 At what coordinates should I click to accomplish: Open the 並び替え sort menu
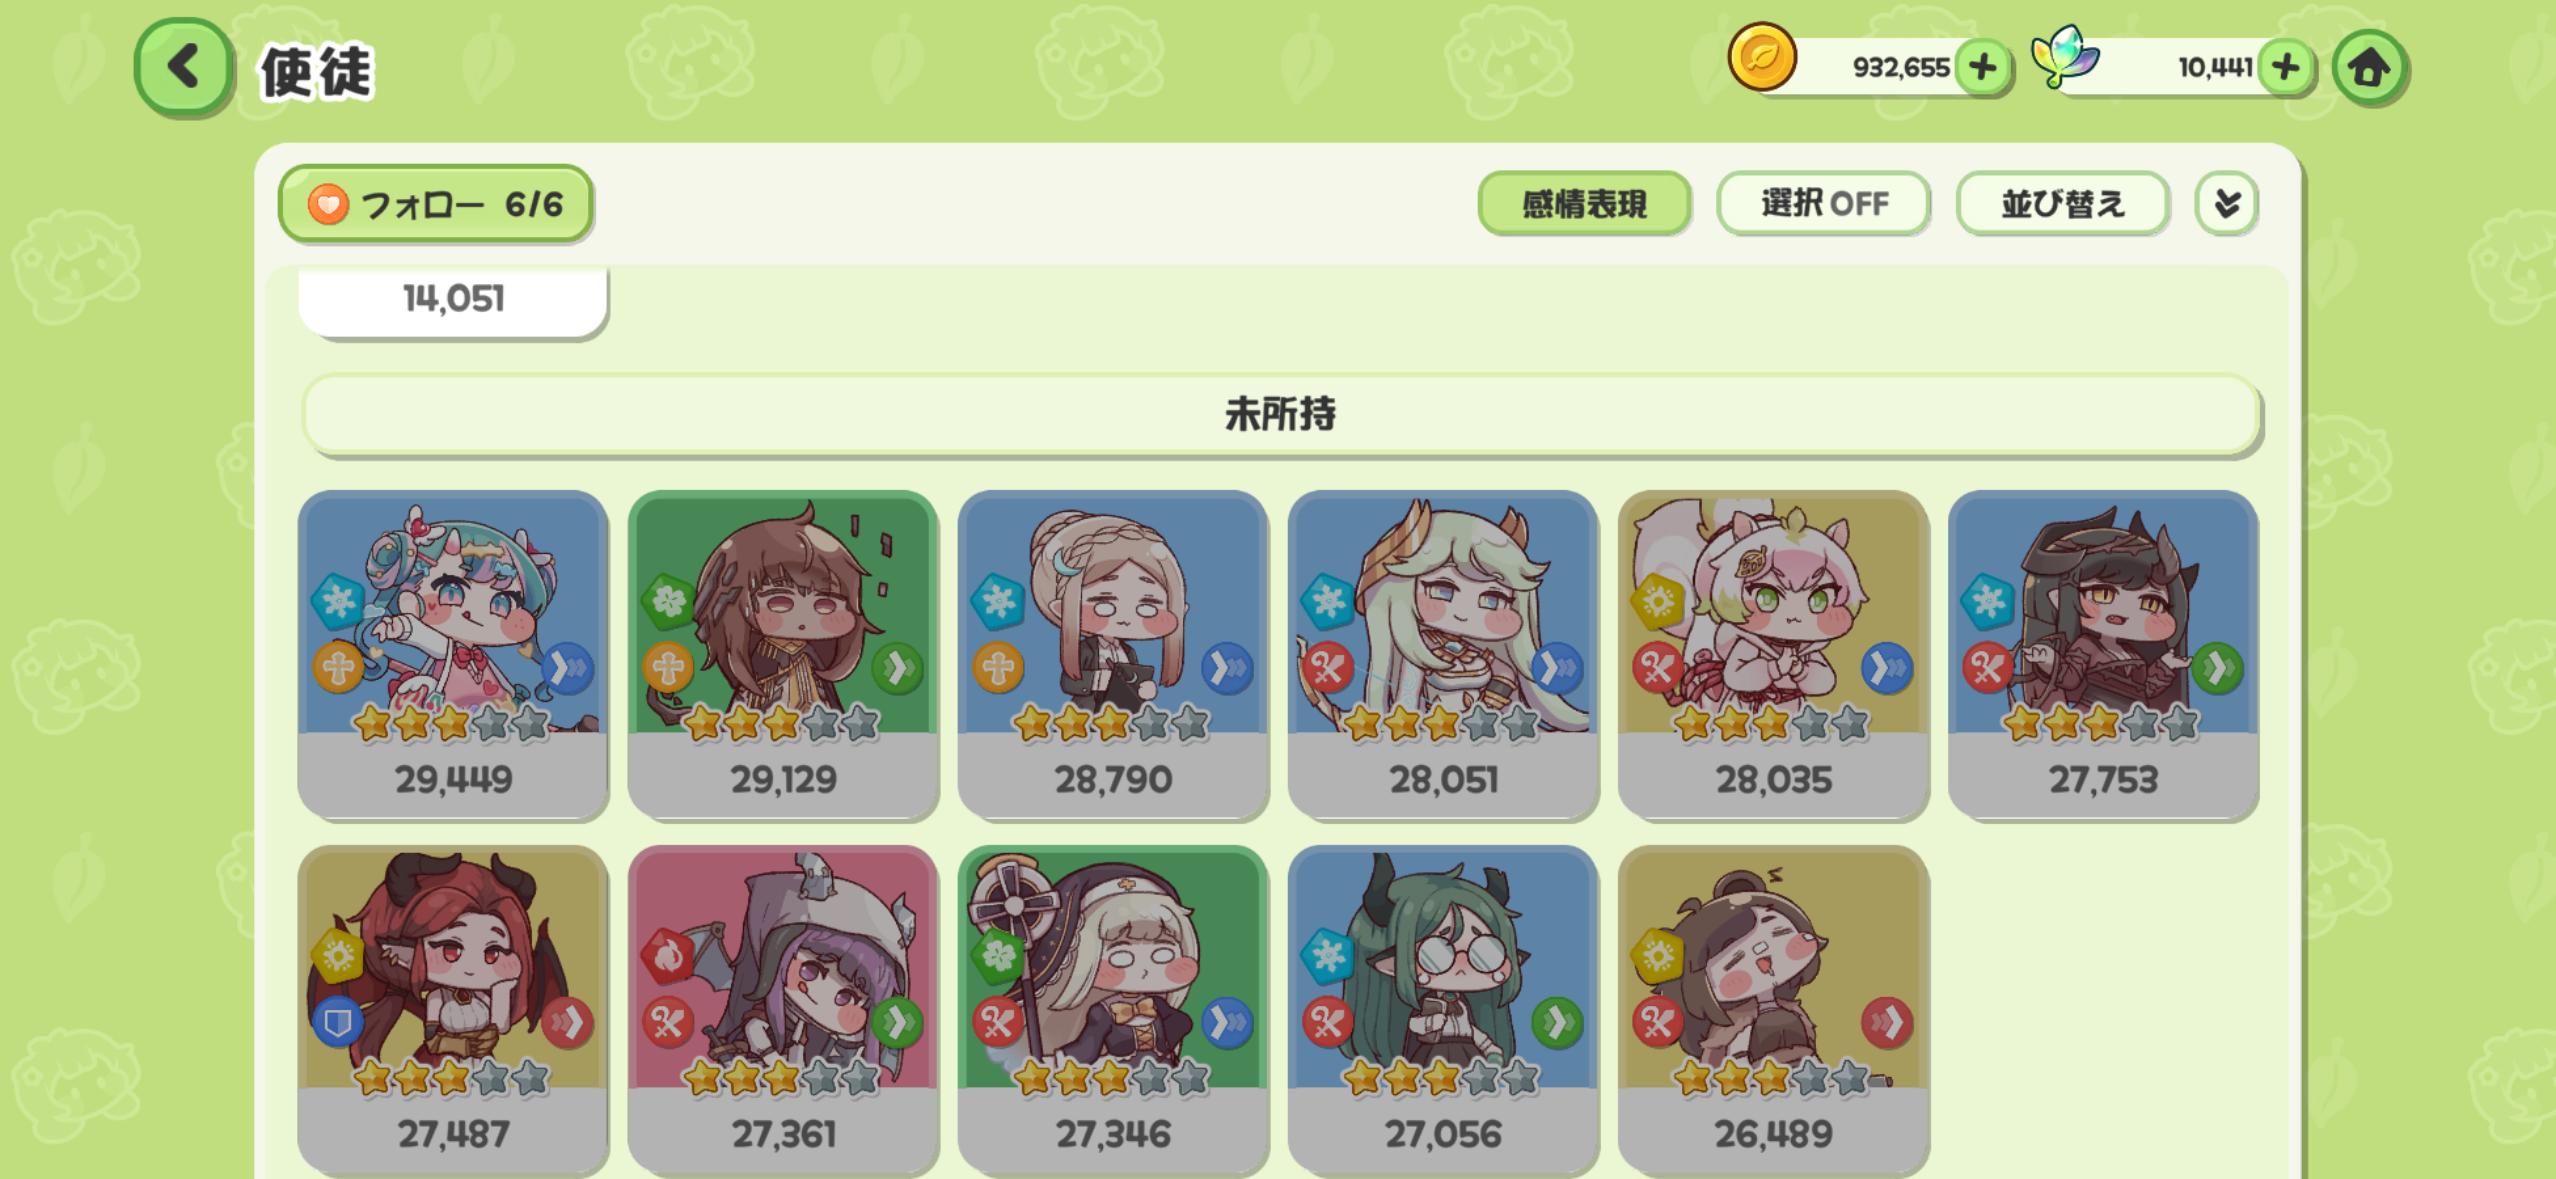[x=2062, y=204]
